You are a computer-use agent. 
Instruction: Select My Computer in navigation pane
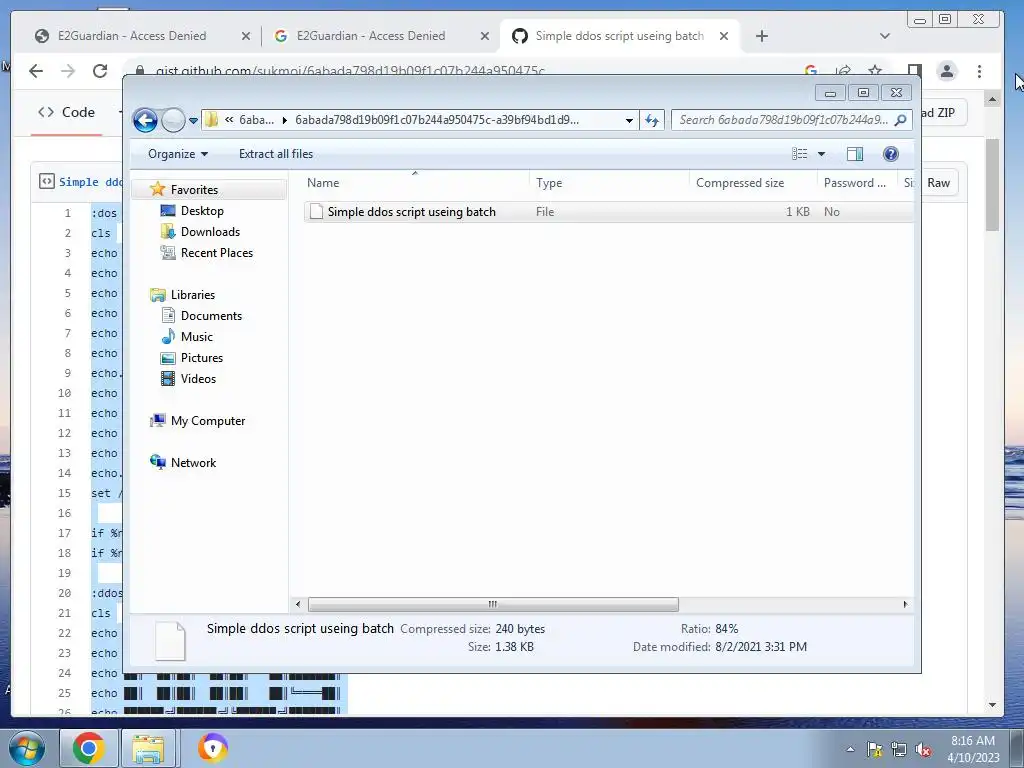pos(208,421)
